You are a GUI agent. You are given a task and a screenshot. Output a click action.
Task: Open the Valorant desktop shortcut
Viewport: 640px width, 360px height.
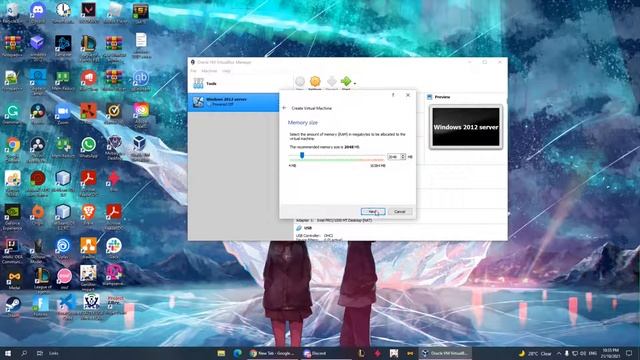[x=89, y=12]
